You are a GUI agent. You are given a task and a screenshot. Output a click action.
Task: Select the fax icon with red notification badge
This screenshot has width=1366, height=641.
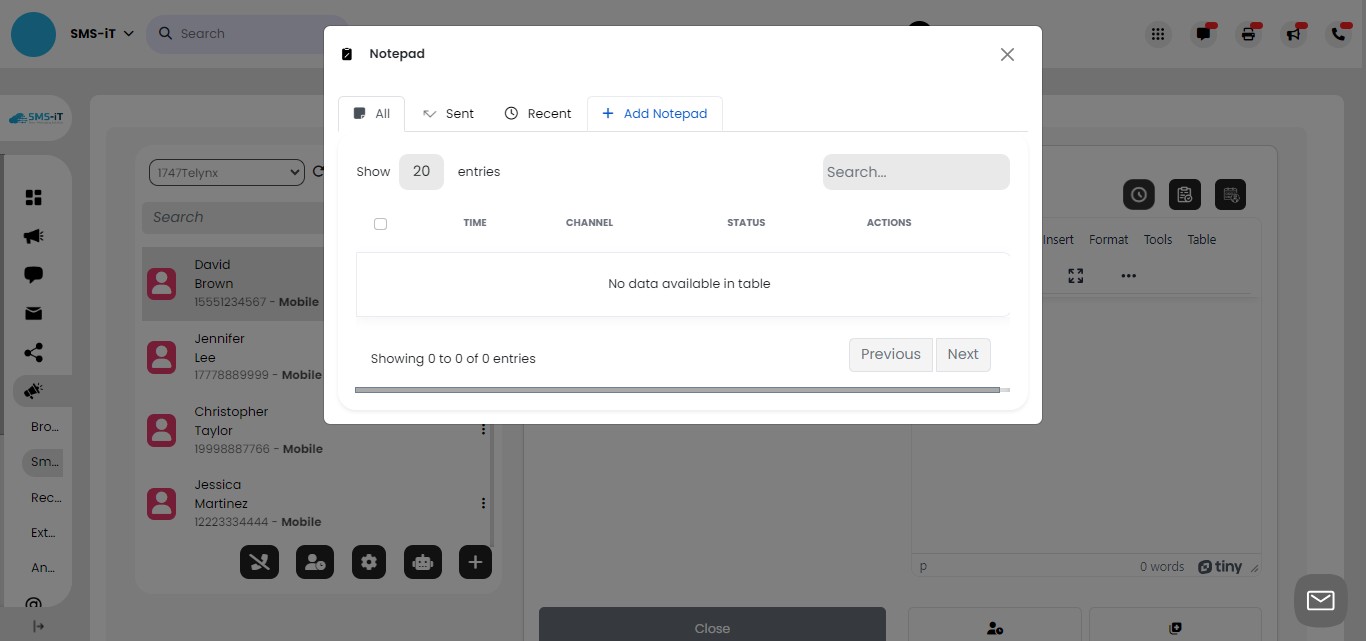click(x=1248, y=33)
